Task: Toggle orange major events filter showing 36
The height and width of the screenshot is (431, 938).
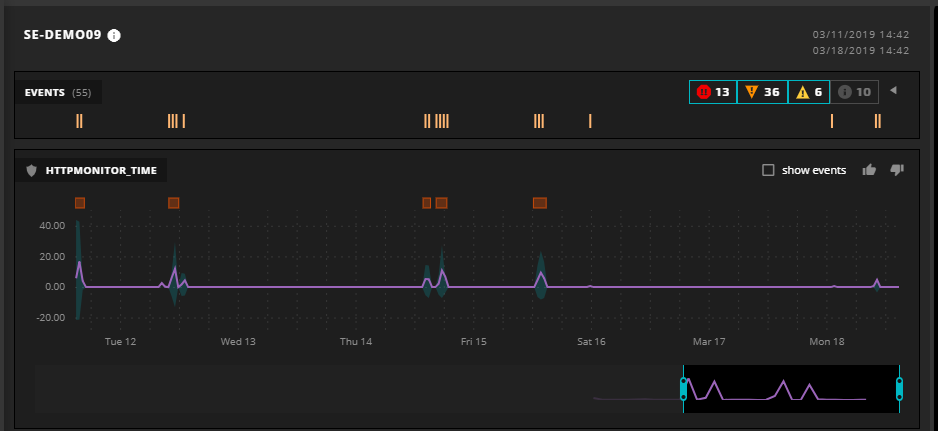Action: pyautogui.click(x=762, y=92)
